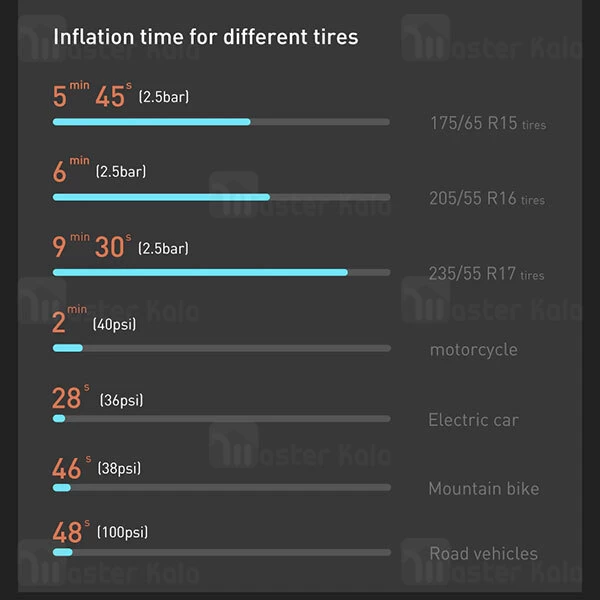The width and height of the screenshot is (600, 600).
Task: Select the "205/55 R16 tires" label
Action: click(487, 198)
